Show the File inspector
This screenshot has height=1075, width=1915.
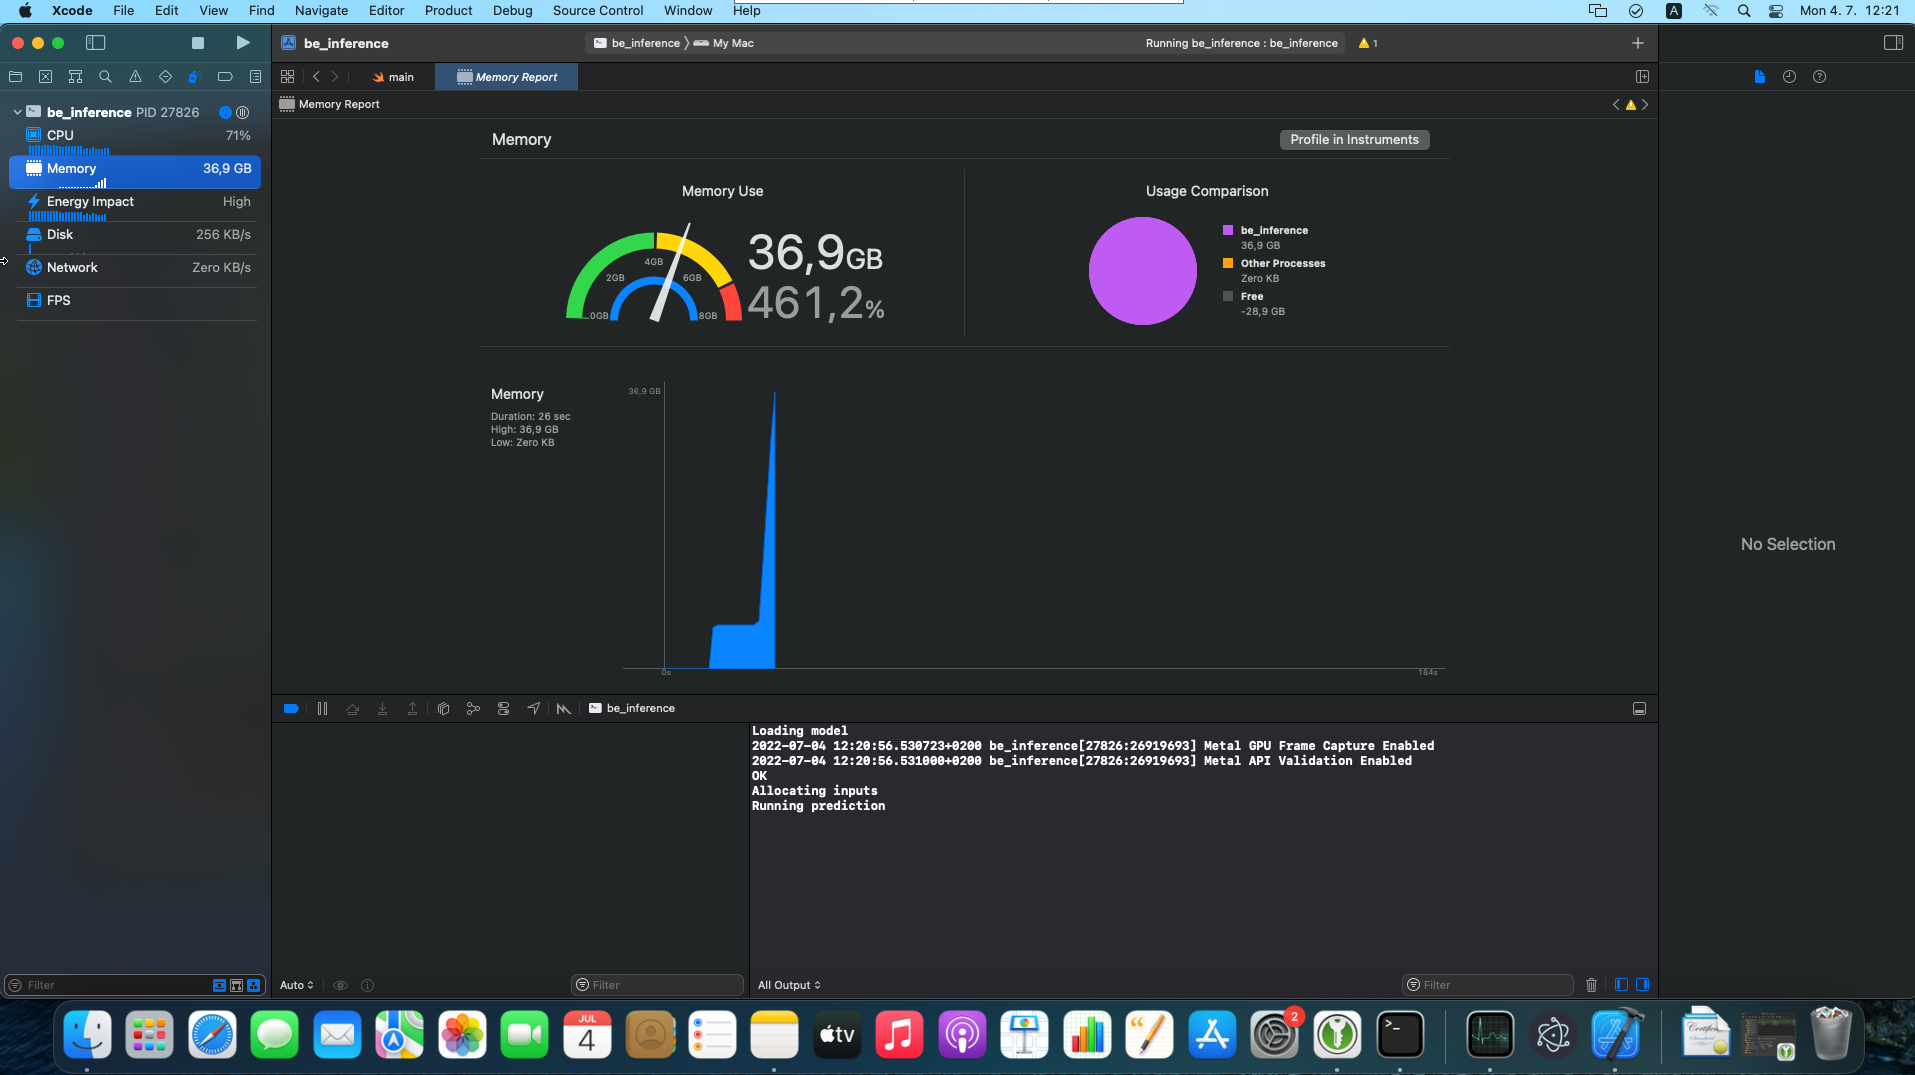pos(1759,77)
